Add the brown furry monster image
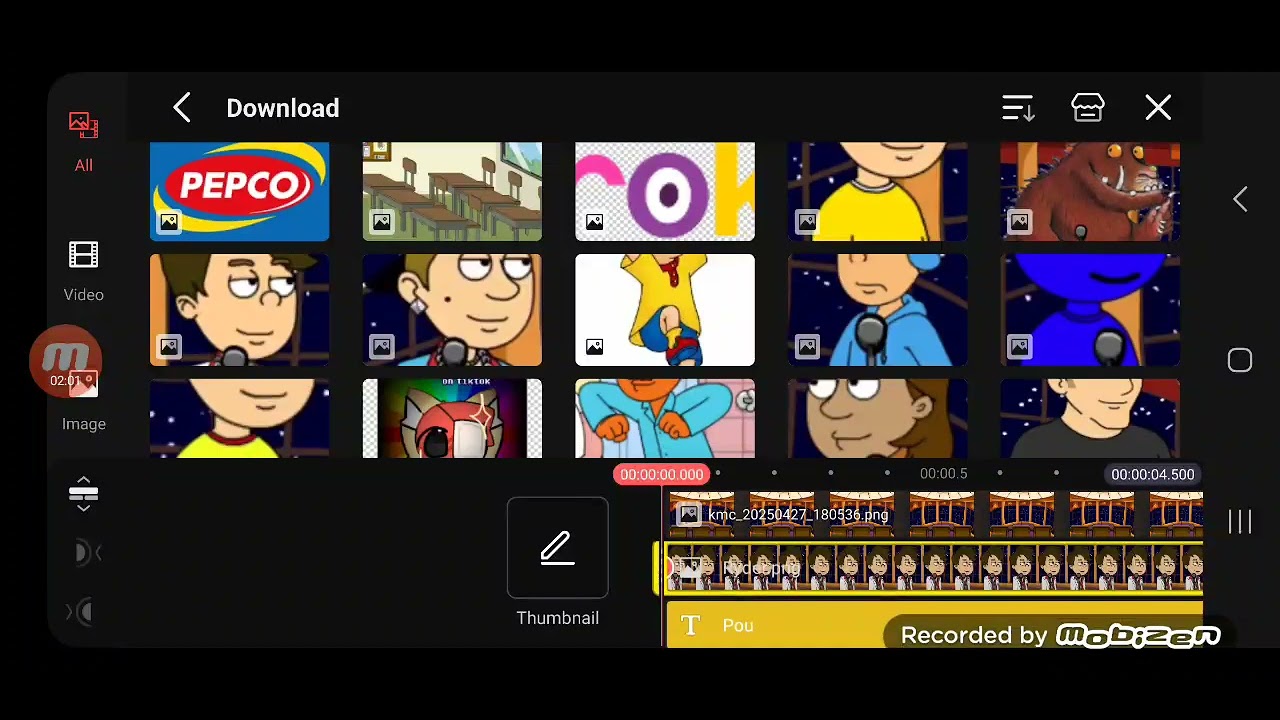Screen dimensions: 1280x720 tap(1090, 191)
